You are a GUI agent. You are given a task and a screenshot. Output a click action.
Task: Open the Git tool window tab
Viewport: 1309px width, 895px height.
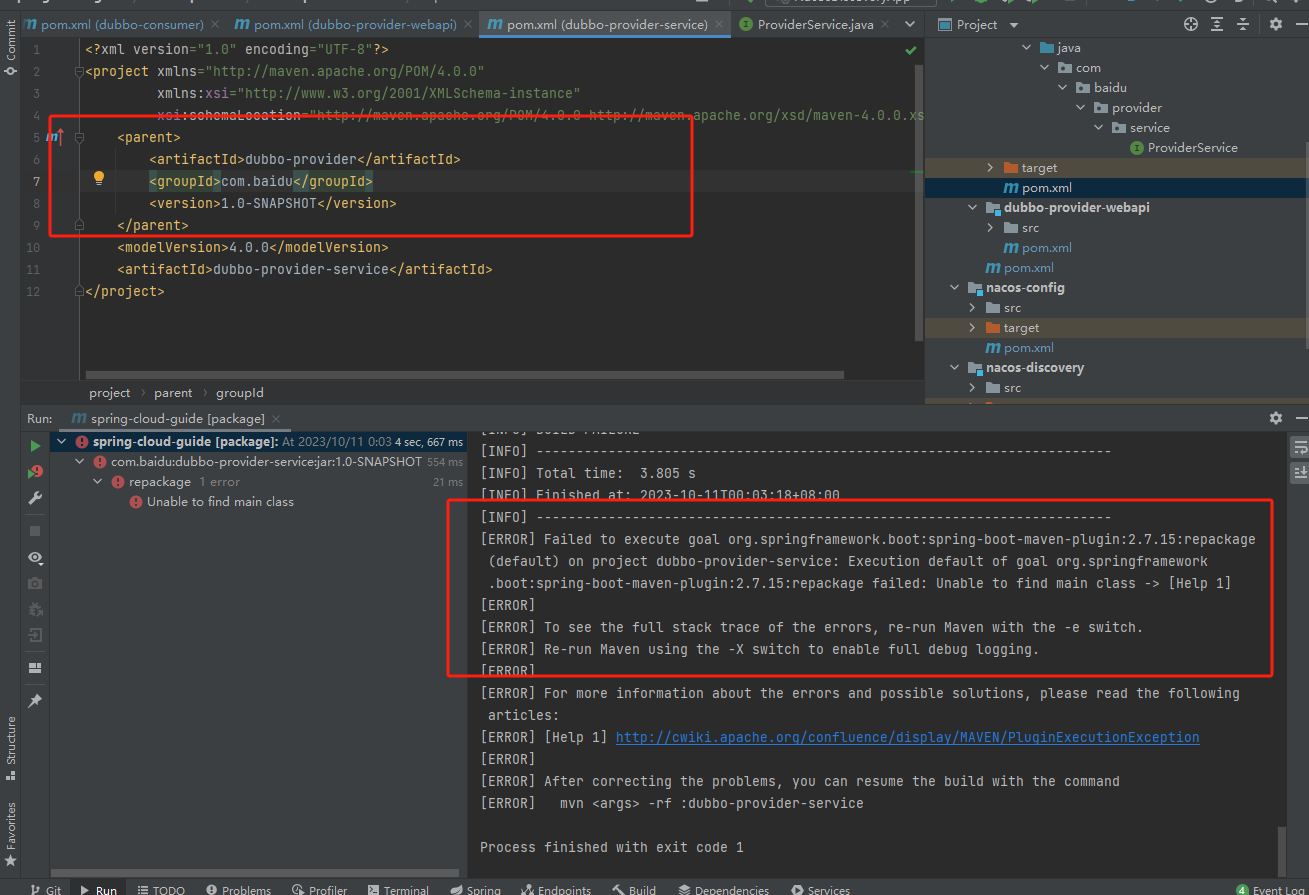click(x=45, y=889)
